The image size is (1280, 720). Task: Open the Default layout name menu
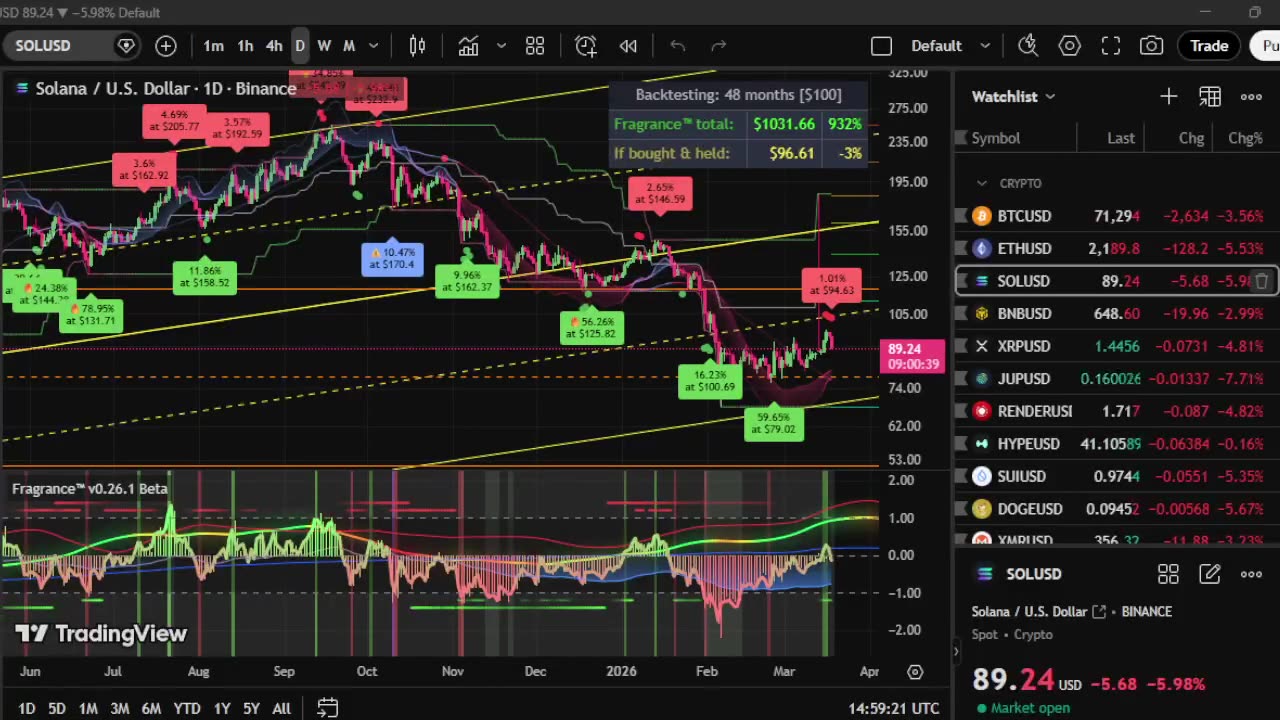pos(936,46)
